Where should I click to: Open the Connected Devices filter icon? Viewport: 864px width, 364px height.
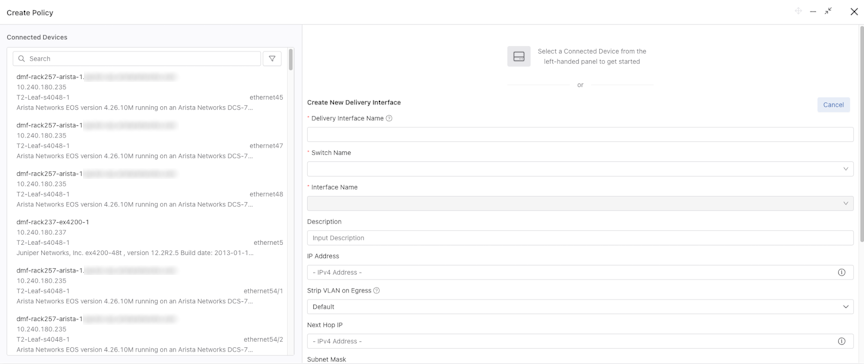[x=272, y=58]
